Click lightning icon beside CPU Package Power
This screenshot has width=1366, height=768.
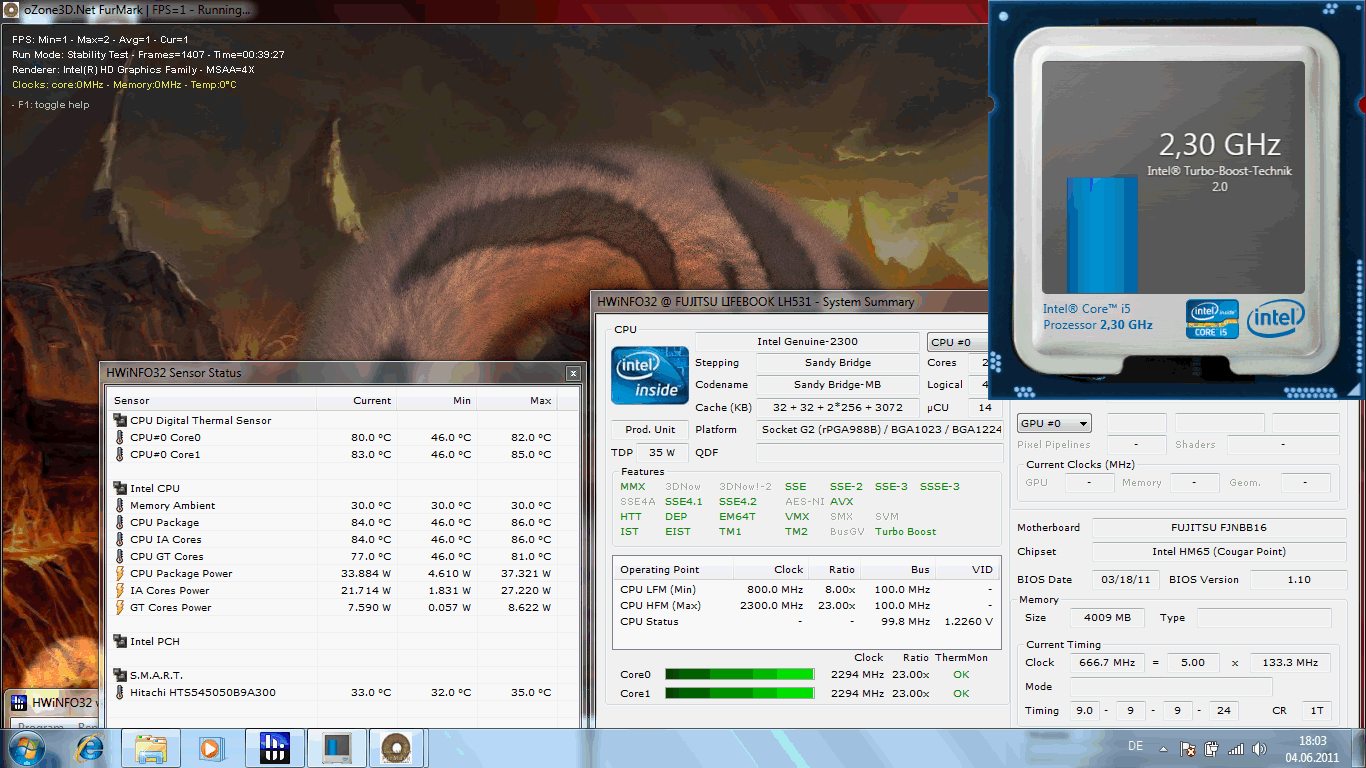120,574
